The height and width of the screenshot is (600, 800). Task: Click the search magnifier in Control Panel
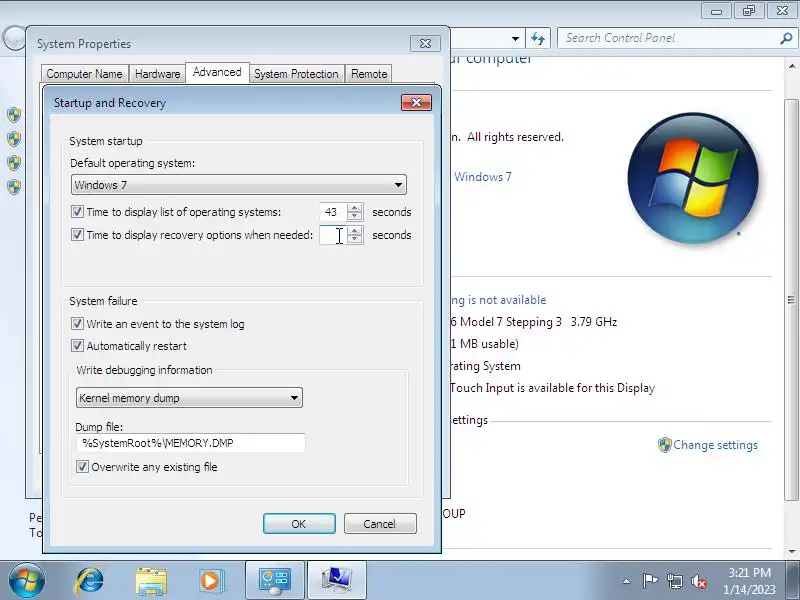786,38
